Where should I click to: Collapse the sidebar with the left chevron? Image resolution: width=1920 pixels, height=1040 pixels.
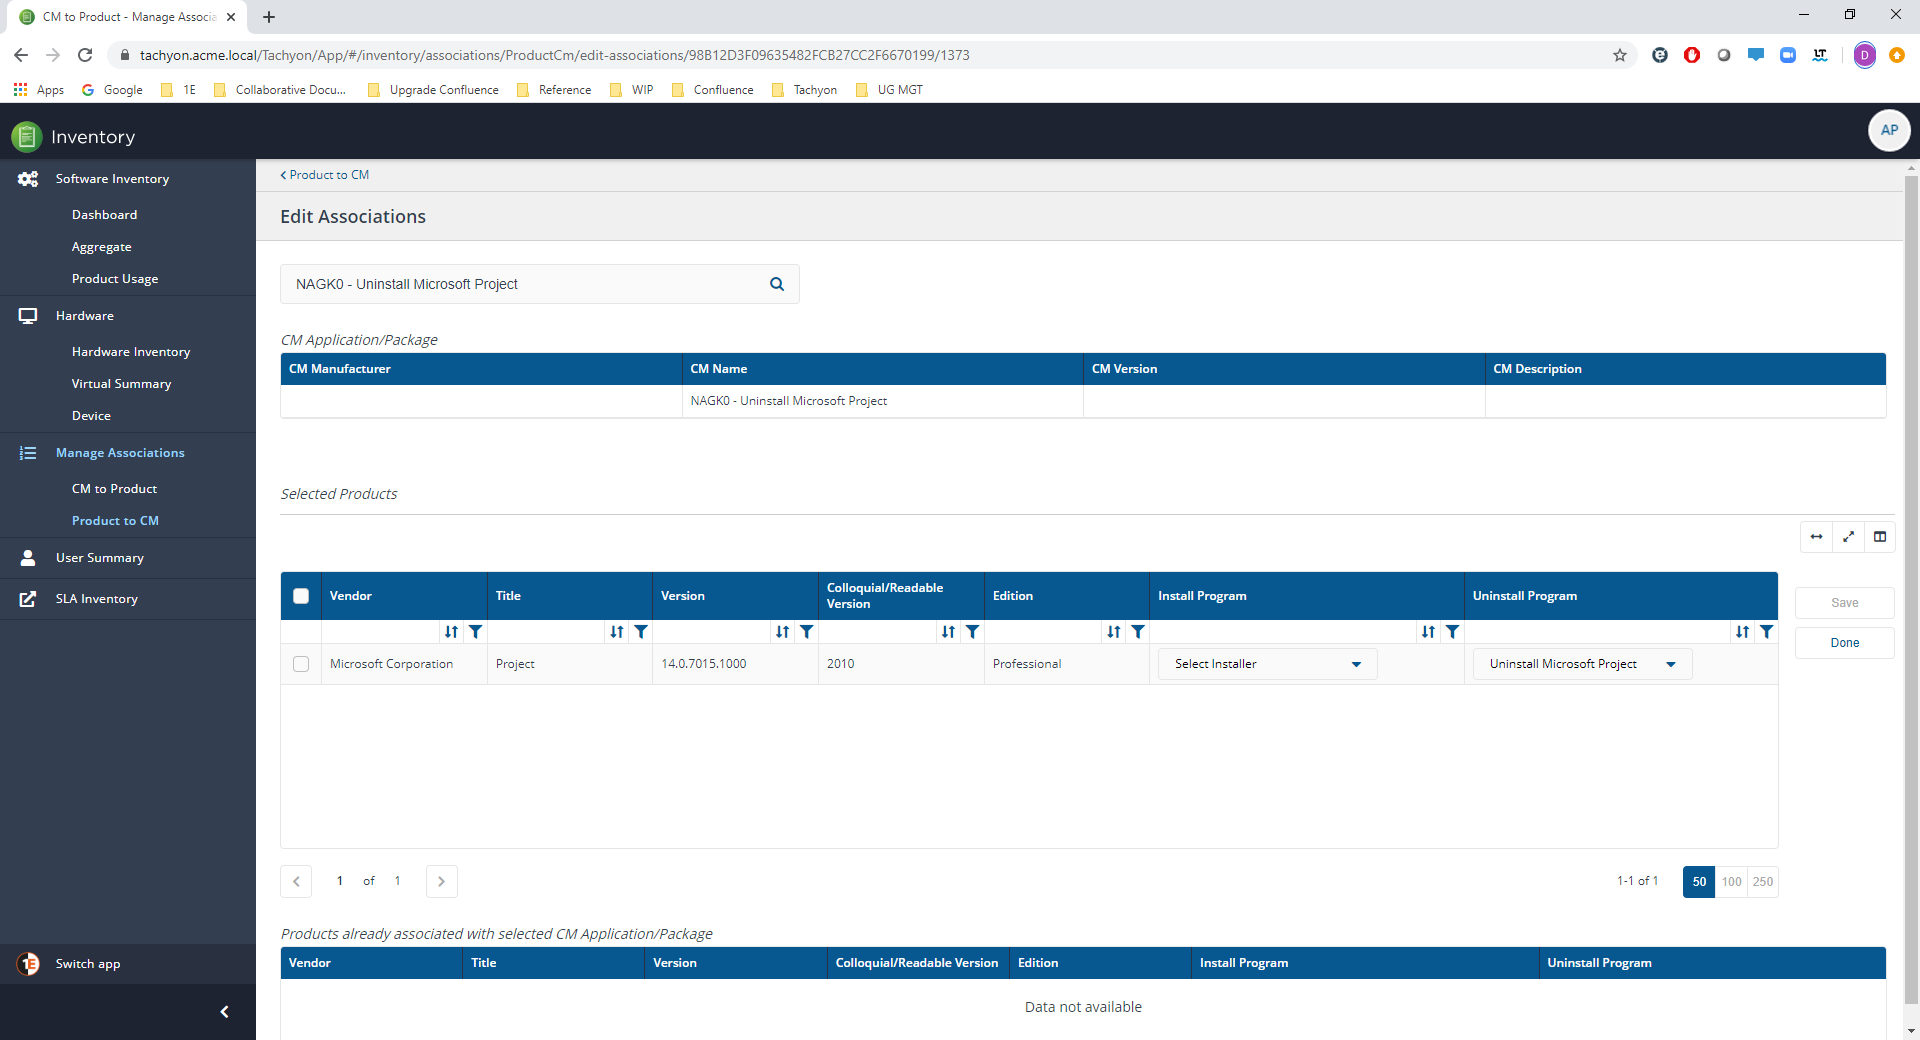click(x=224, y=1012)
